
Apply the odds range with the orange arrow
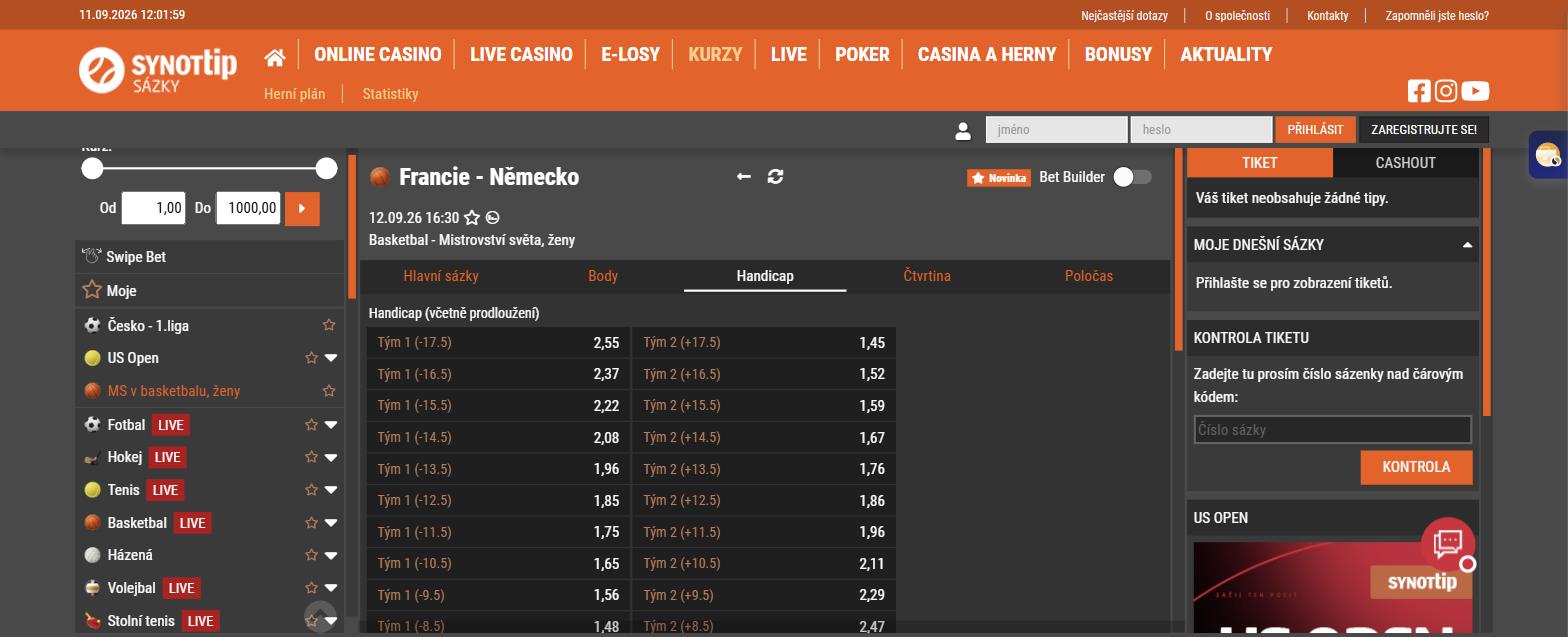302,209
